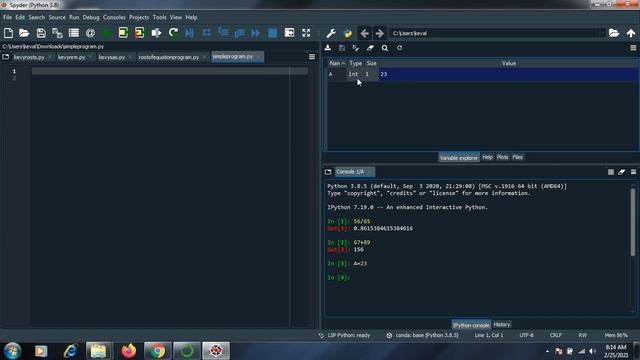
Task: Select the Plots pane tab
Action: [x=502, y=157]
